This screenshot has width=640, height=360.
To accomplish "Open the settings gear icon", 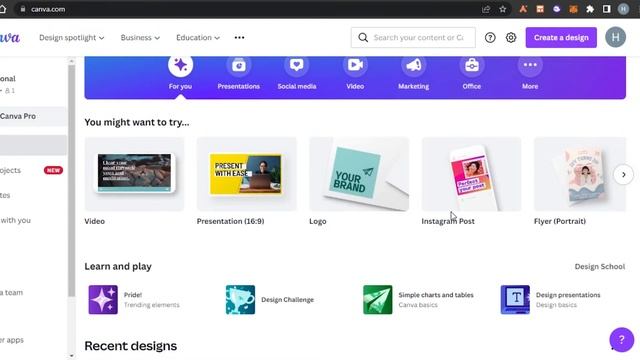I will coord(511,38).
